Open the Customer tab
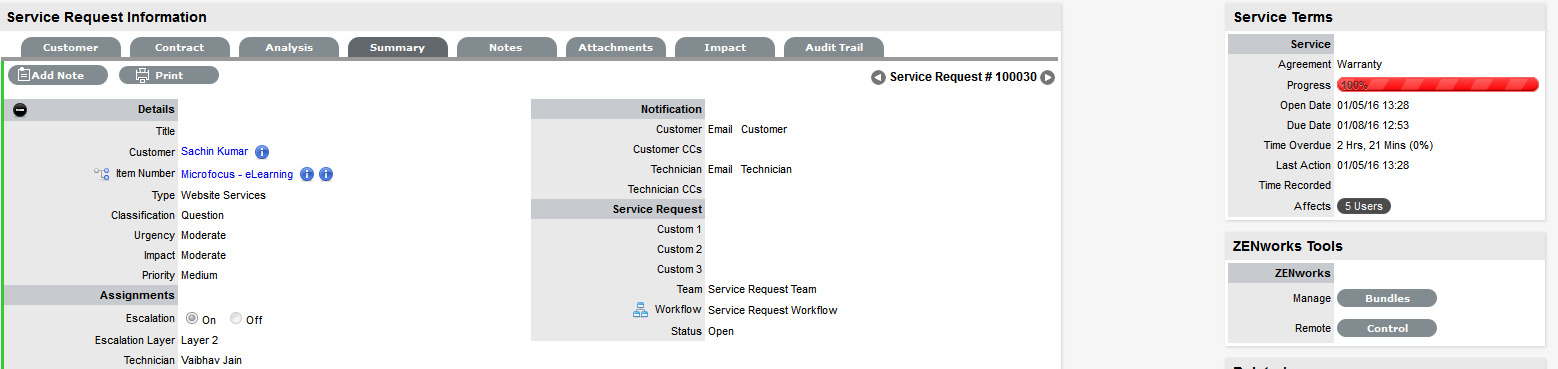Screen dimensions: 1558x369 71,47
